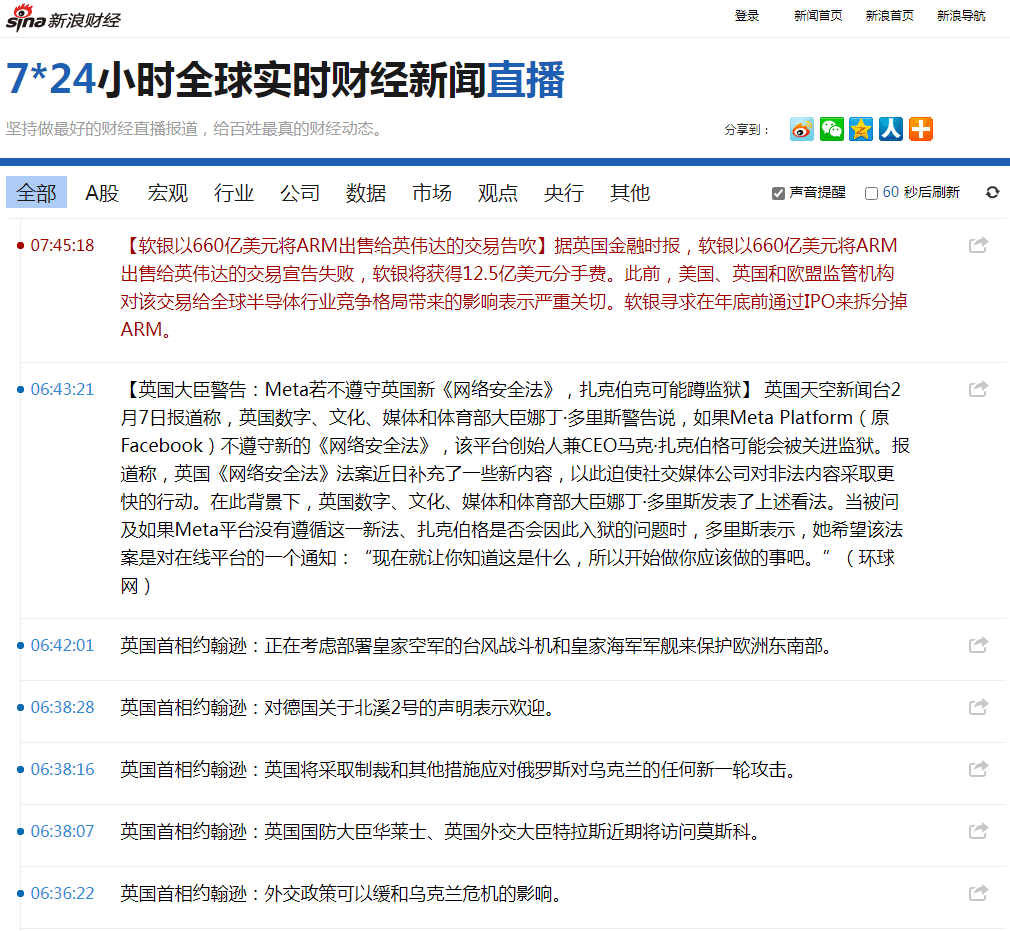Share to Qzone star icon
This screenshot has height=931, width=1010.
click(861, 130)
